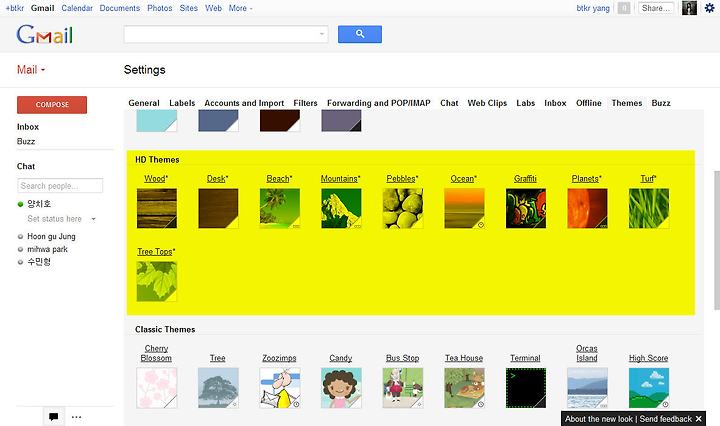
Task: Click the profile avatar photo
Action: [x=689, y=8]
